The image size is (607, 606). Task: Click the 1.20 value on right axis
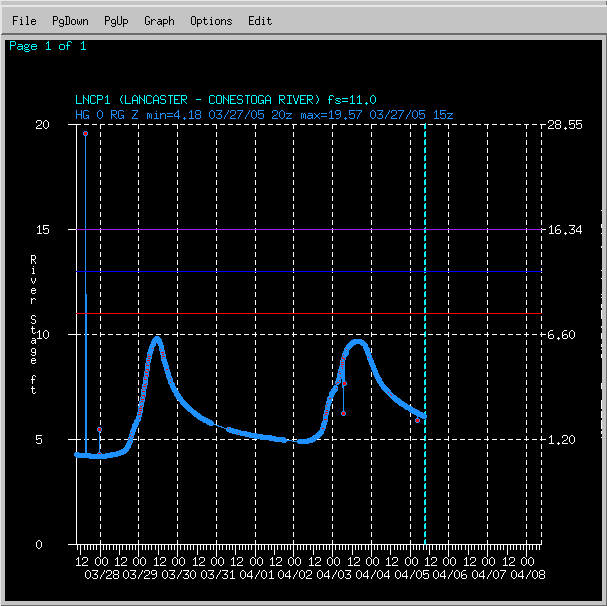tap(562, 440)
